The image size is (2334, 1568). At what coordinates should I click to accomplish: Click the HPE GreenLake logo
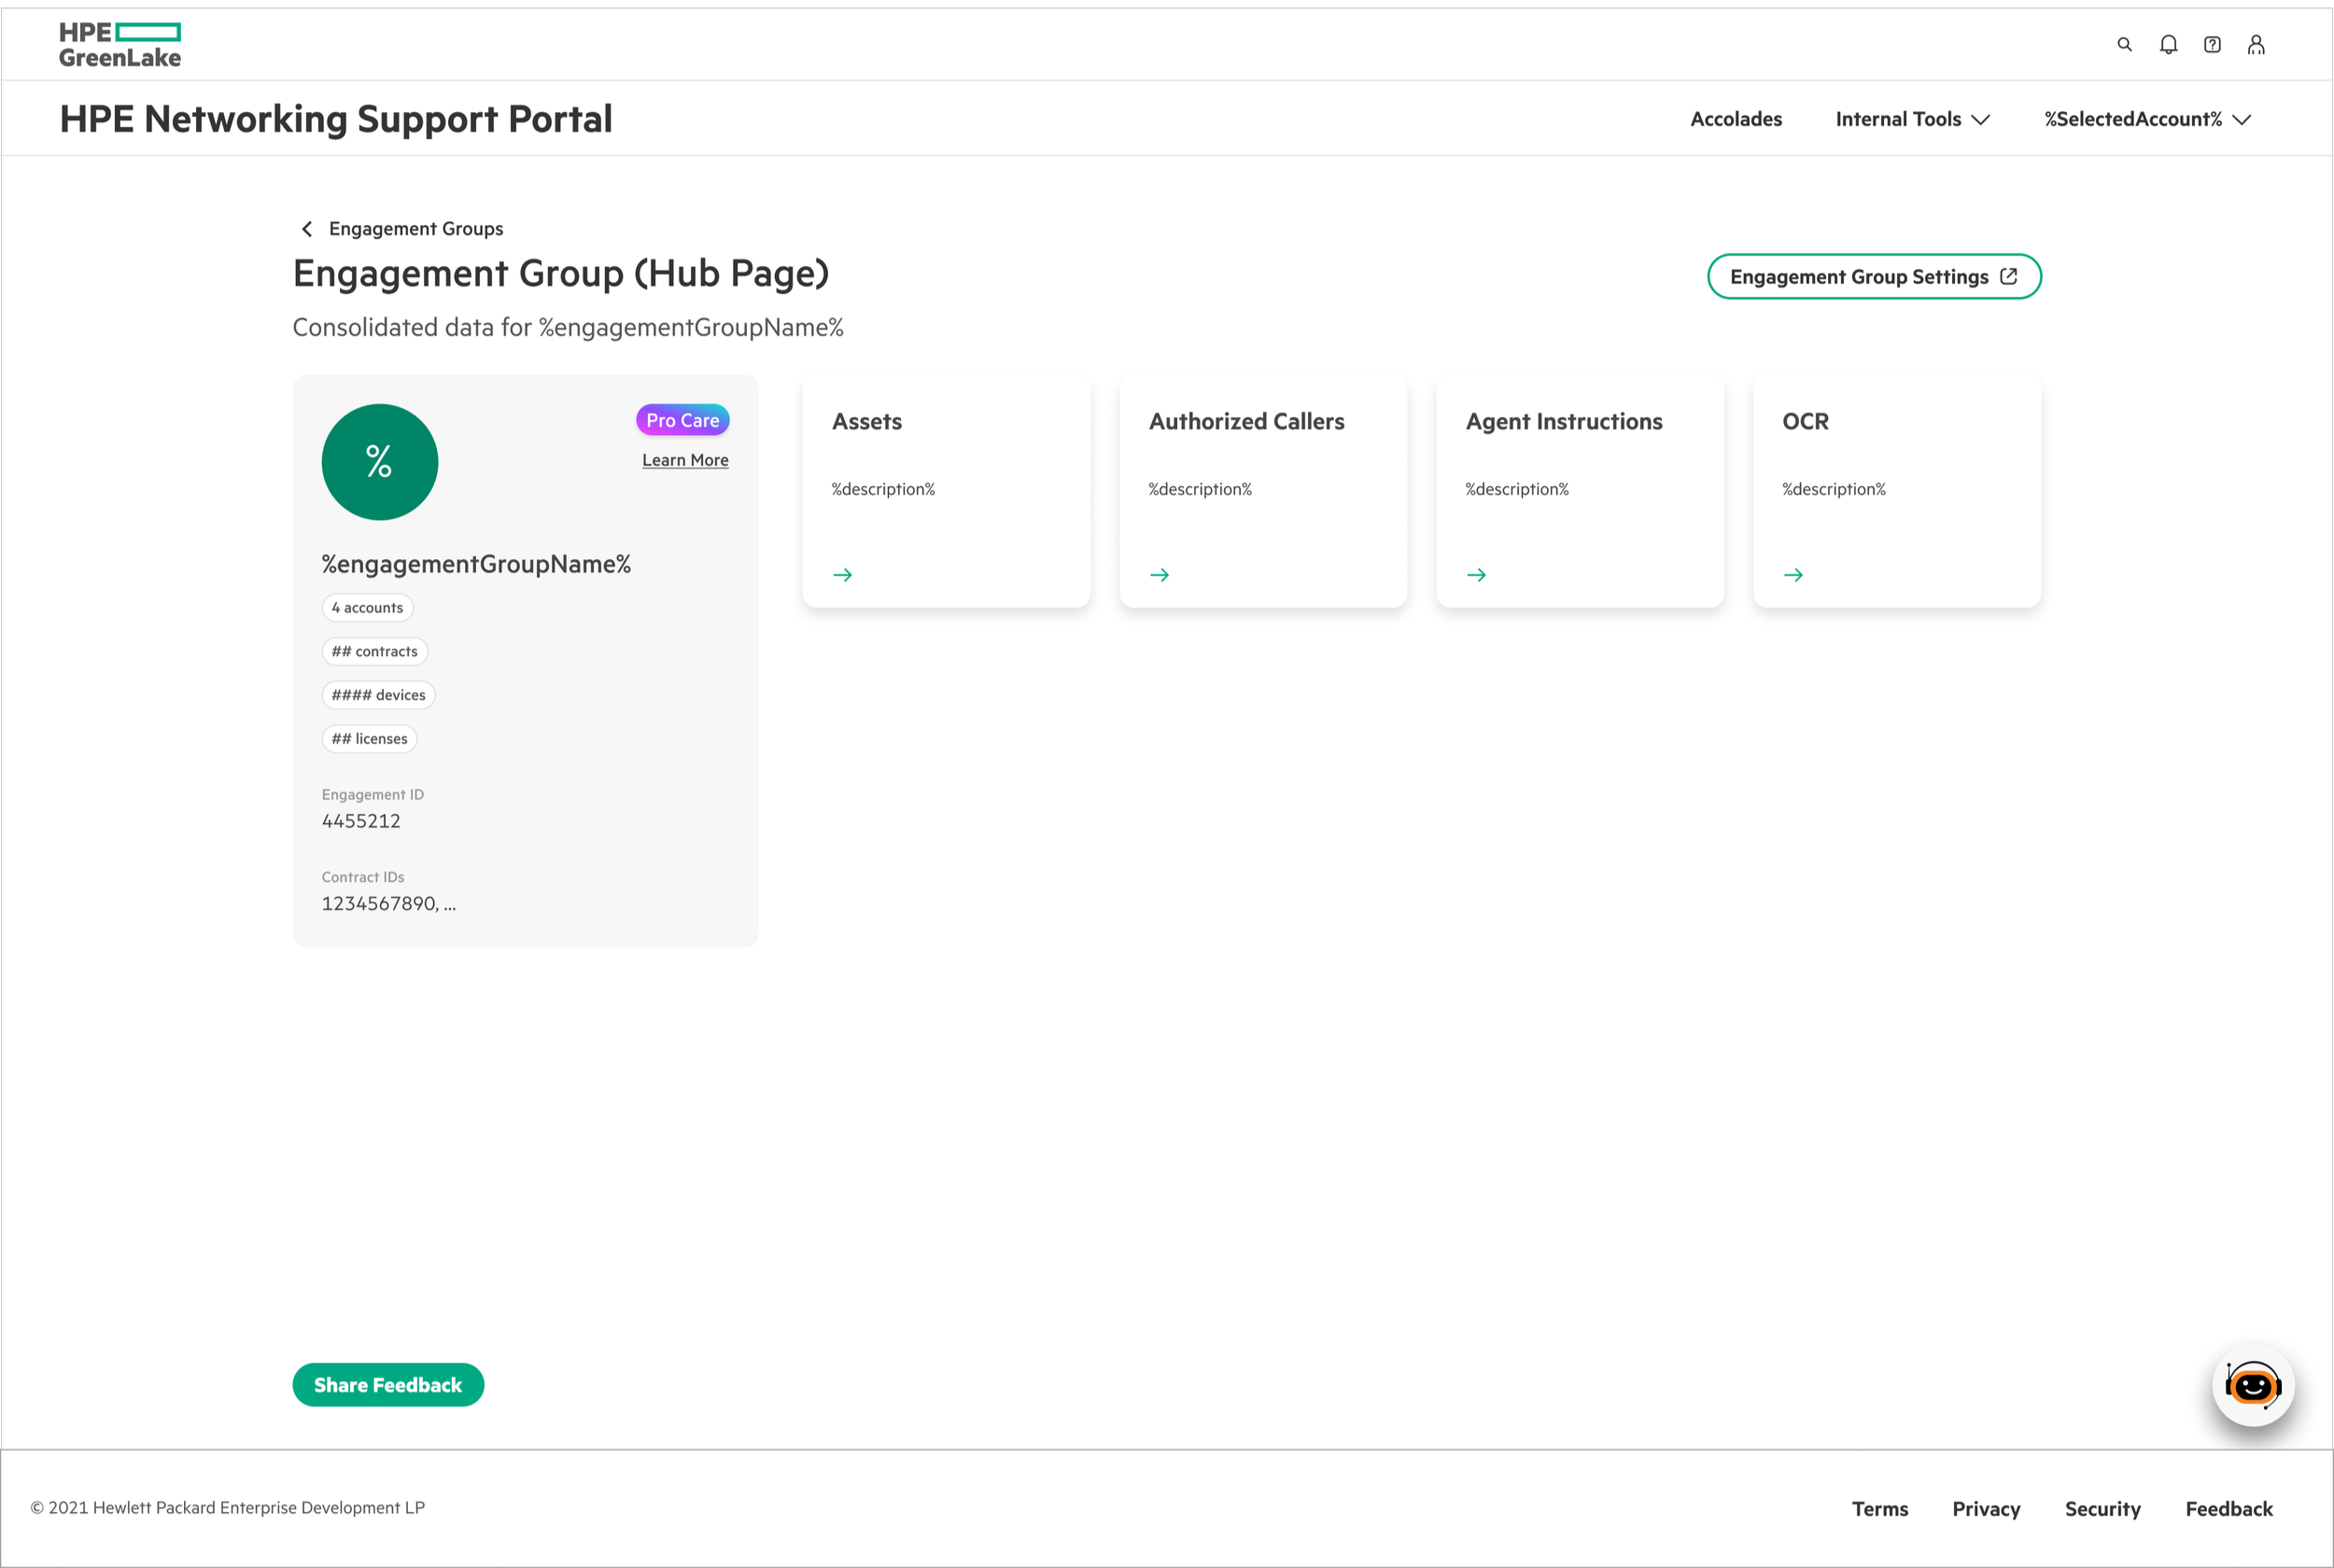[120, 45]
